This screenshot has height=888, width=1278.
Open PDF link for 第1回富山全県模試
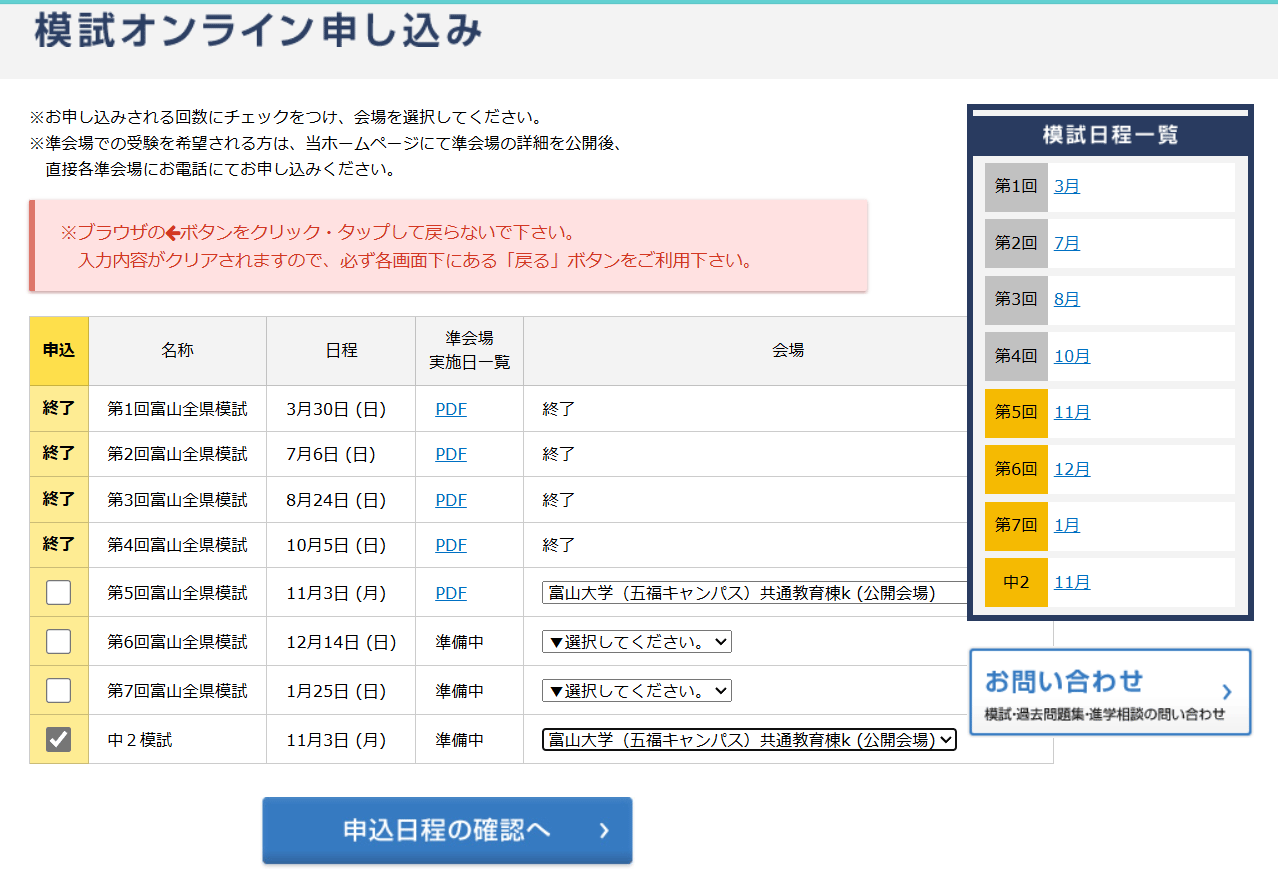click(451, 409)
